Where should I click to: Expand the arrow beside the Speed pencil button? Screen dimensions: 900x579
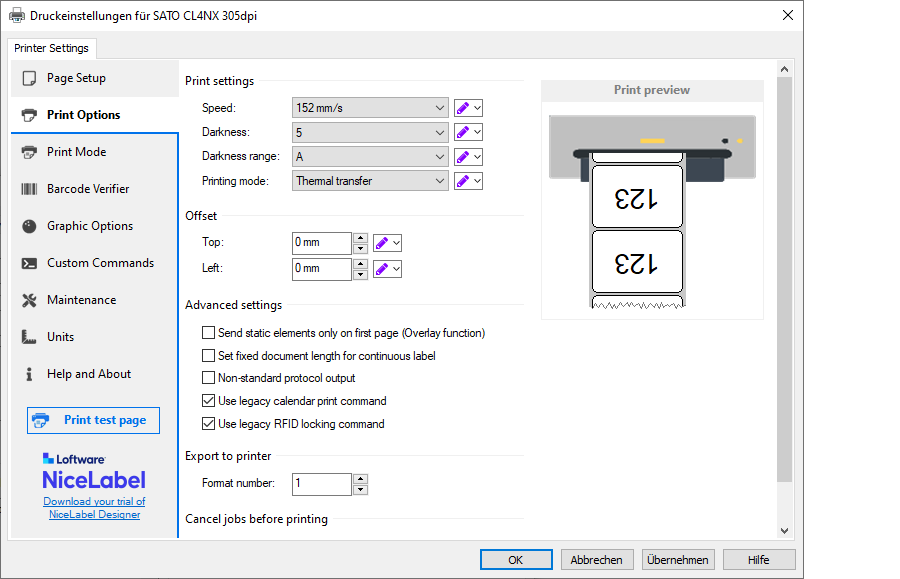click(x=477, y=108)
